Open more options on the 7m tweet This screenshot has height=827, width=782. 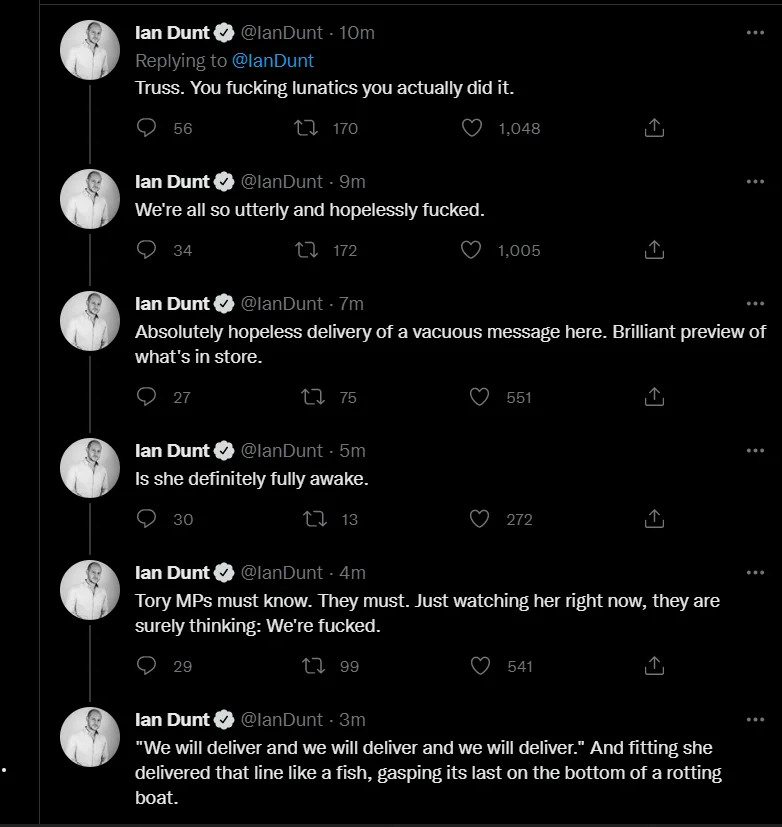[x=755, y=303]
